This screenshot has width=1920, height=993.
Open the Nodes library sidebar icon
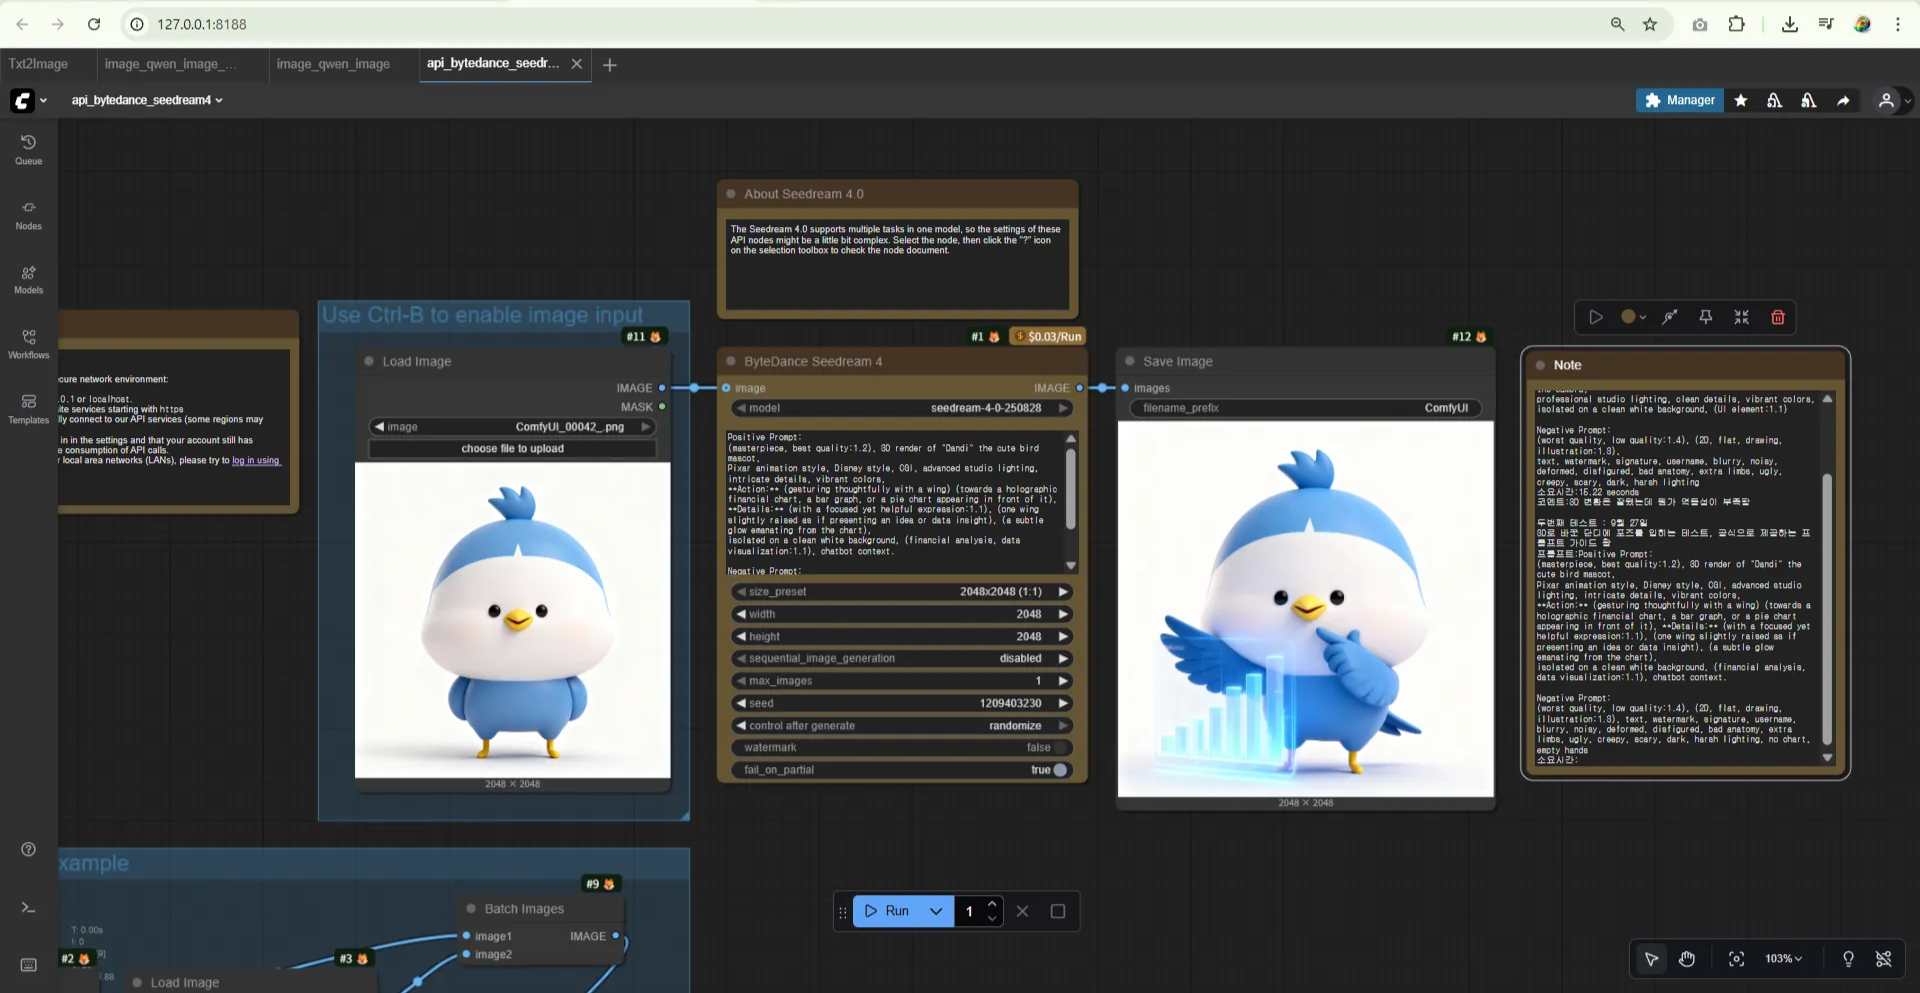click(x=28, y=214)
